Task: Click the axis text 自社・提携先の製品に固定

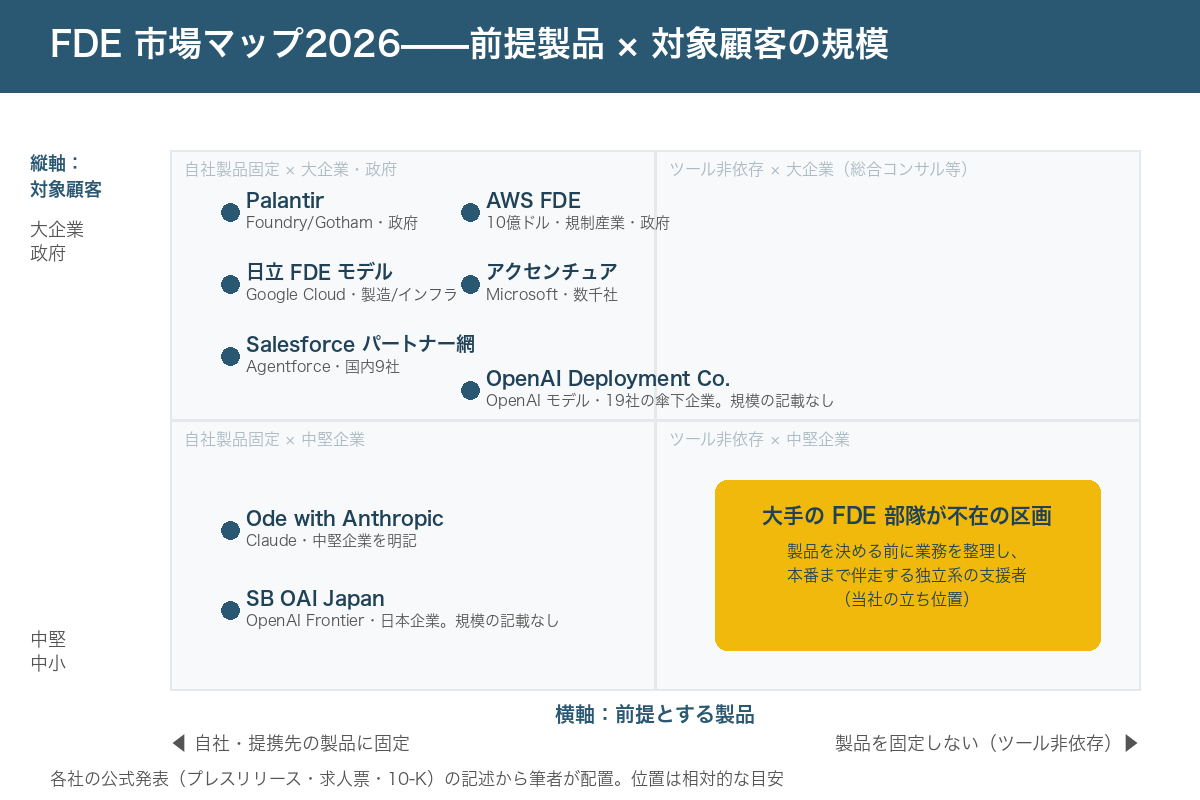Action: tap(302, 743)
